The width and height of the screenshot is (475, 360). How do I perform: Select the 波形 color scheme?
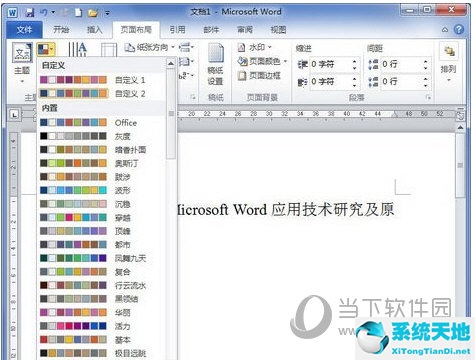(102, 190)
